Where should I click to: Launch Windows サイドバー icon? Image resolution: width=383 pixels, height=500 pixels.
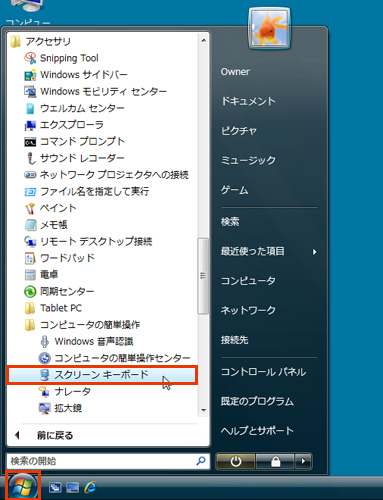pos(30,75)
